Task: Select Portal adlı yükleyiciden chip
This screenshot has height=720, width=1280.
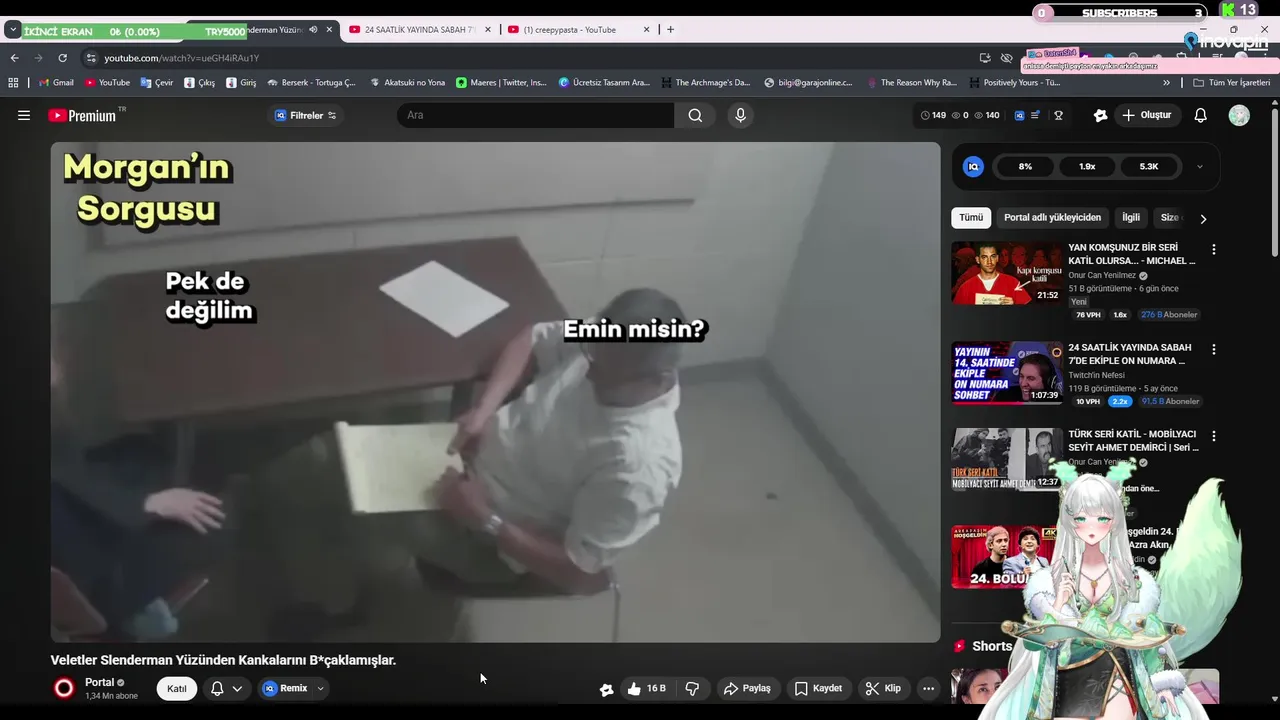Action: 1052,217
